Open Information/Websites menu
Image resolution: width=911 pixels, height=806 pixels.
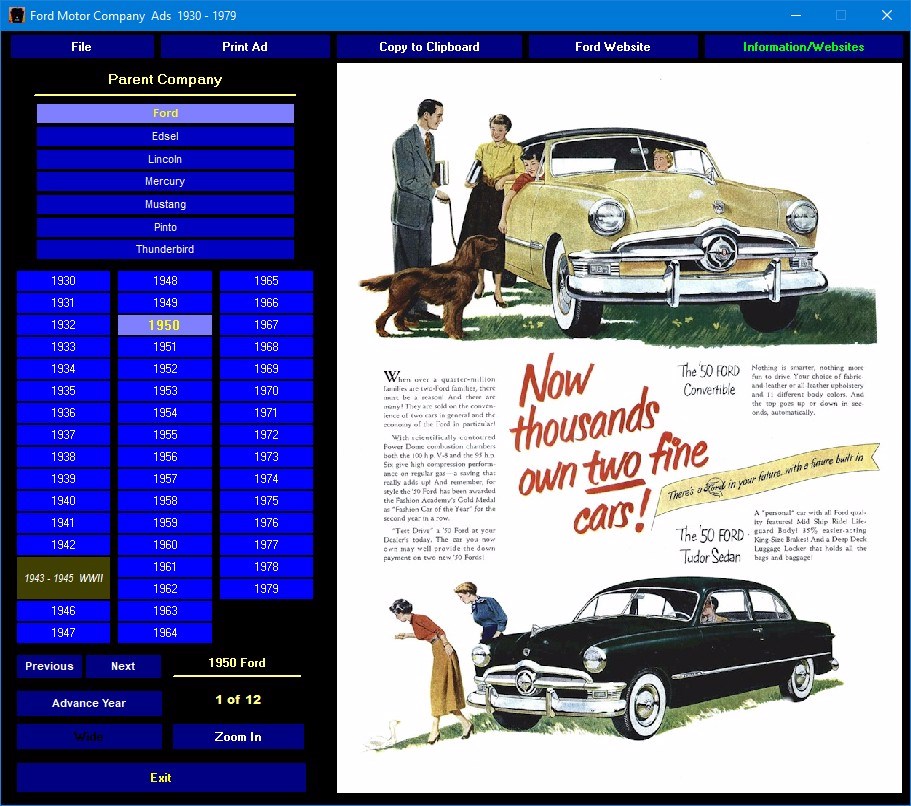click(x=803, y=46)
